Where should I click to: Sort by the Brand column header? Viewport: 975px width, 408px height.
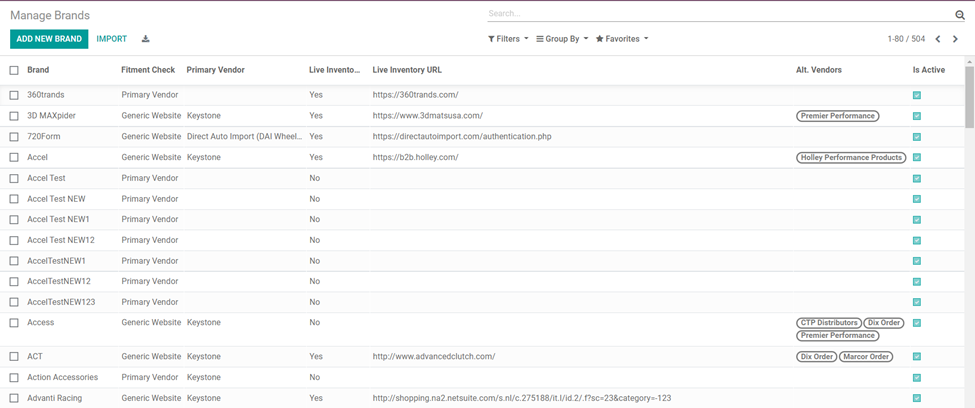(38, 70)
